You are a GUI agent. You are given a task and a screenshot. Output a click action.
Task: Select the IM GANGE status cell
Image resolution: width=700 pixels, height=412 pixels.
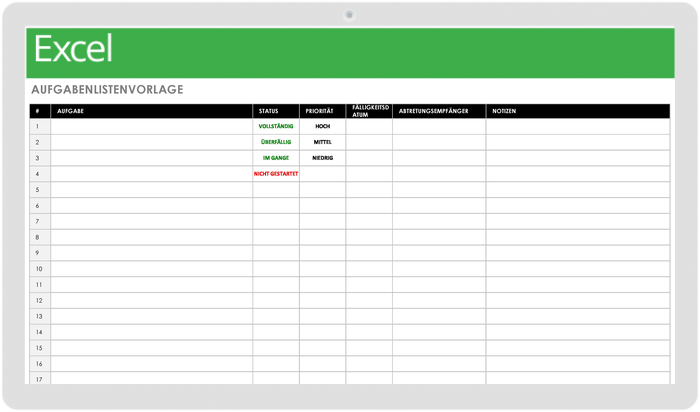click(276, 158)
